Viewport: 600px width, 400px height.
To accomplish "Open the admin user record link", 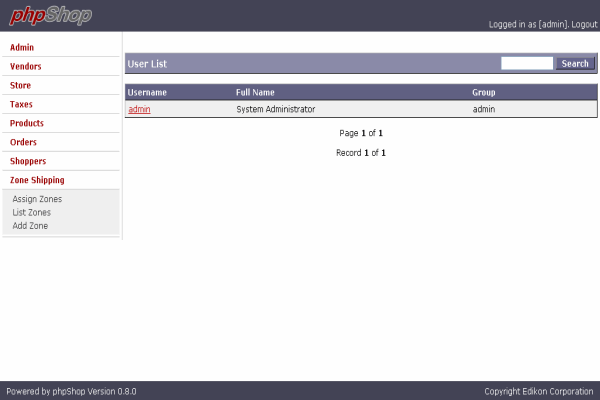I will click(x=139, y=109).
